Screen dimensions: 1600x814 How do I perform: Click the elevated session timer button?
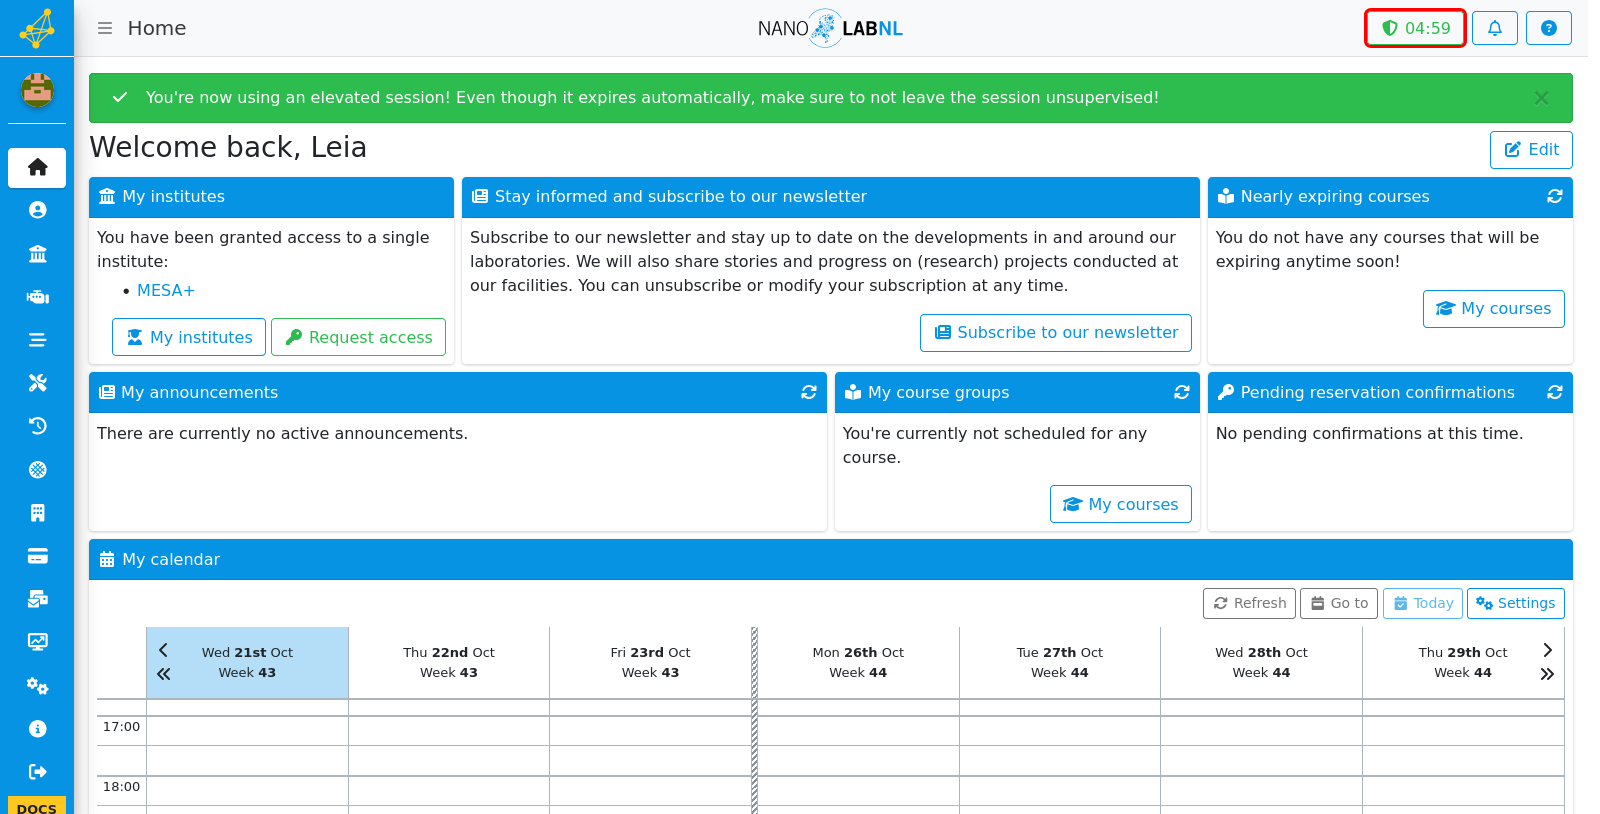pyautogui.click(x=1415, y=28)
